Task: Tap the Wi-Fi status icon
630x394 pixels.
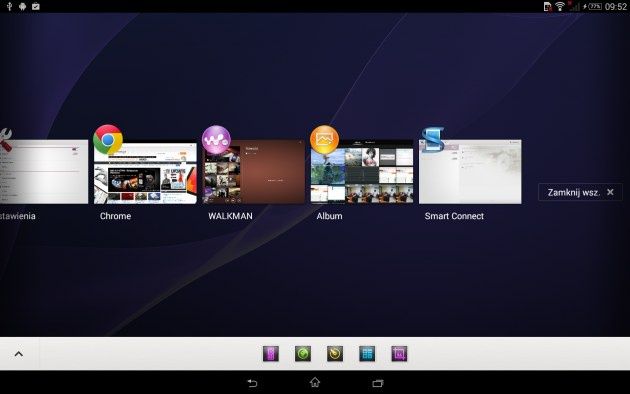Action: pos(560,6)
